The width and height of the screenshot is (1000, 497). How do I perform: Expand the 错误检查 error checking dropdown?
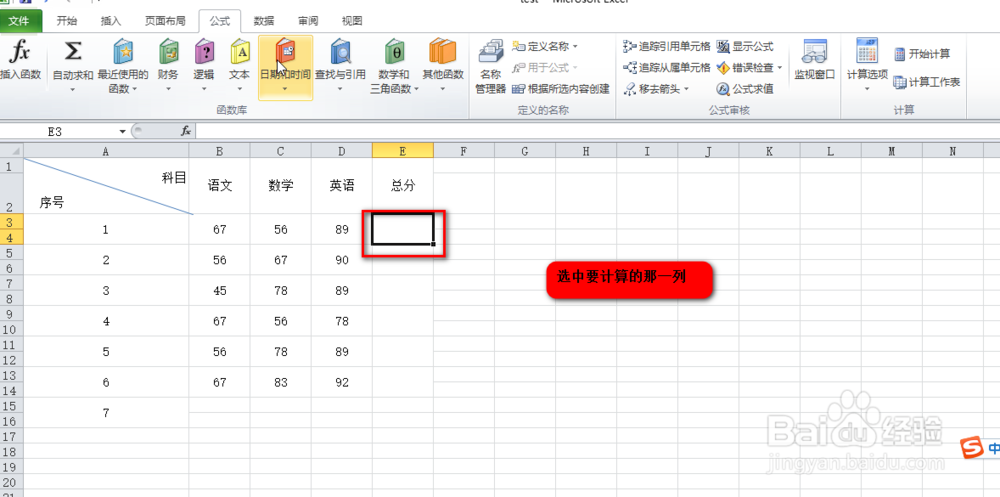pos(779,68)
